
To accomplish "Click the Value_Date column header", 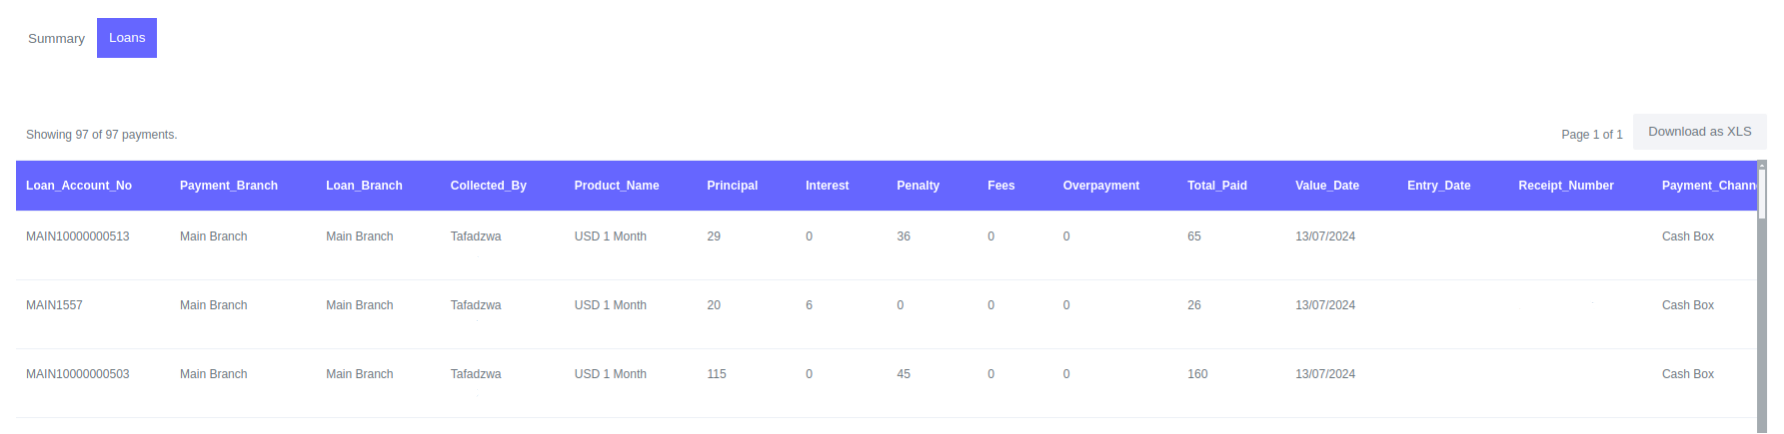I will pyautogui.click(x=1327, y=186).
